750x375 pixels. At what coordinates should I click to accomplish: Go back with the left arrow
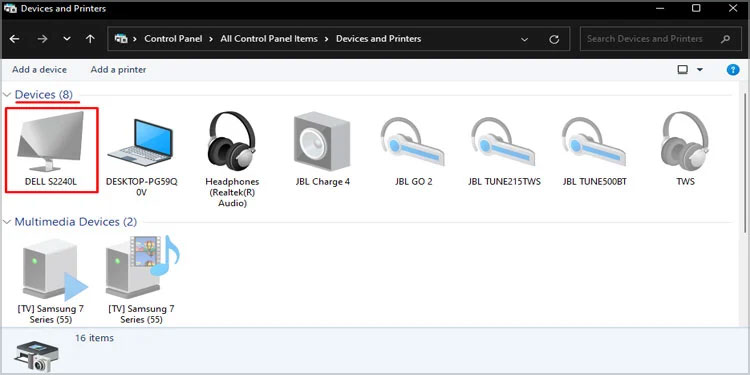click(15, 39)
